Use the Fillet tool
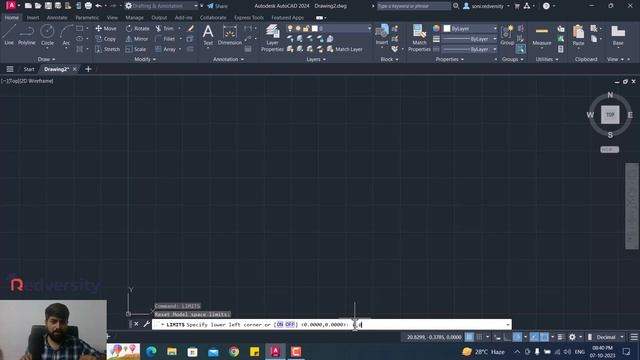This screenshot has height=360, width=640. [165, 39]
